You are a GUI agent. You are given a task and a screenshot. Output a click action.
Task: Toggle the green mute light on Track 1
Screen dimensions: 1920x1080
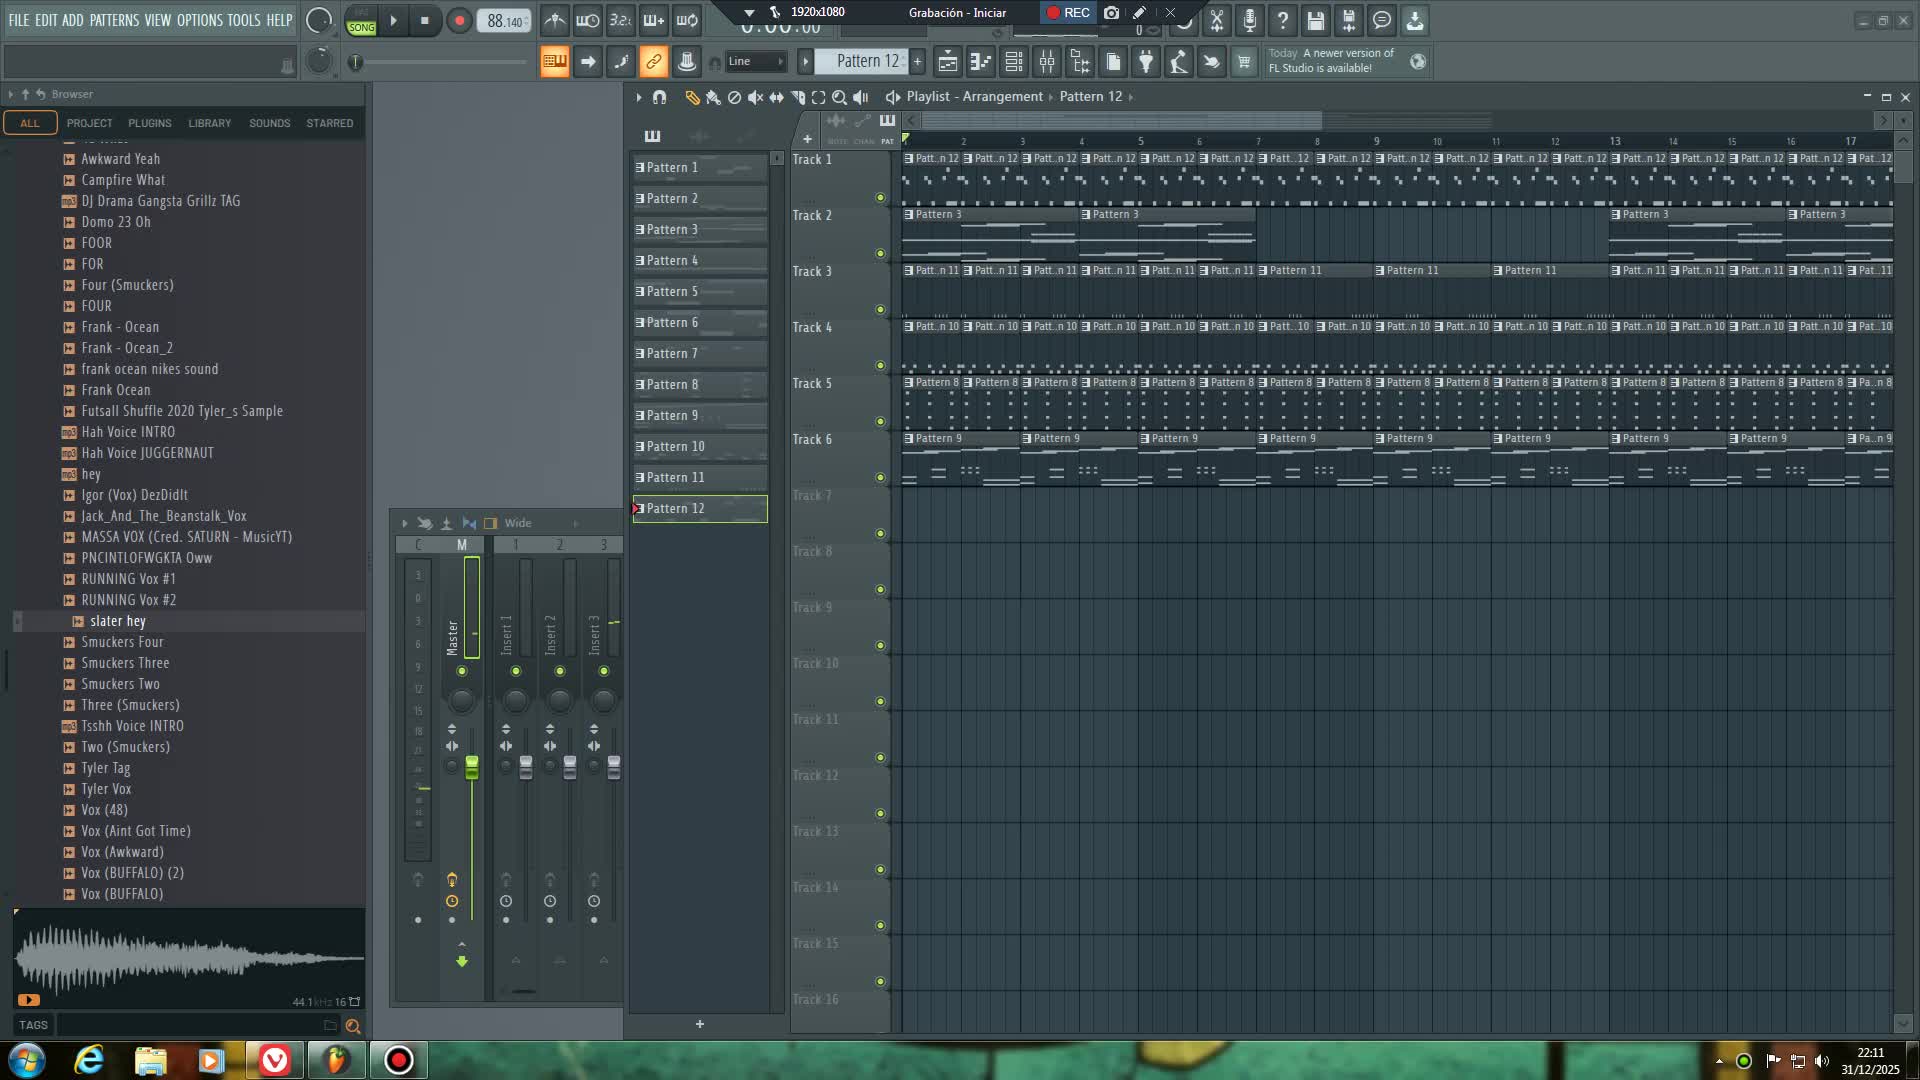(x=879, y=196)
